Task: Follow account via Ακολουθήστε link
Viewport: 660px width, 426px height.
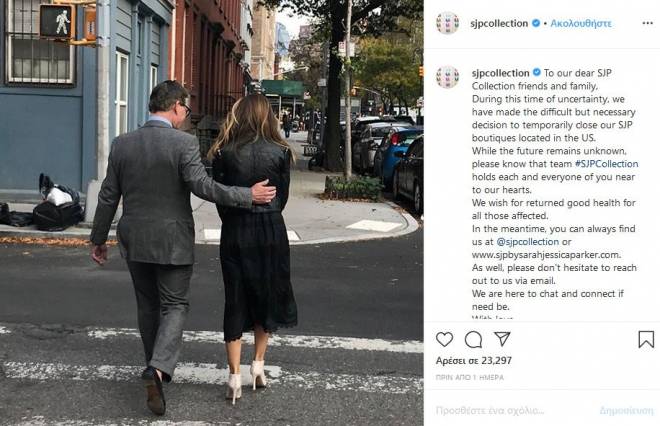Action: 581,23
